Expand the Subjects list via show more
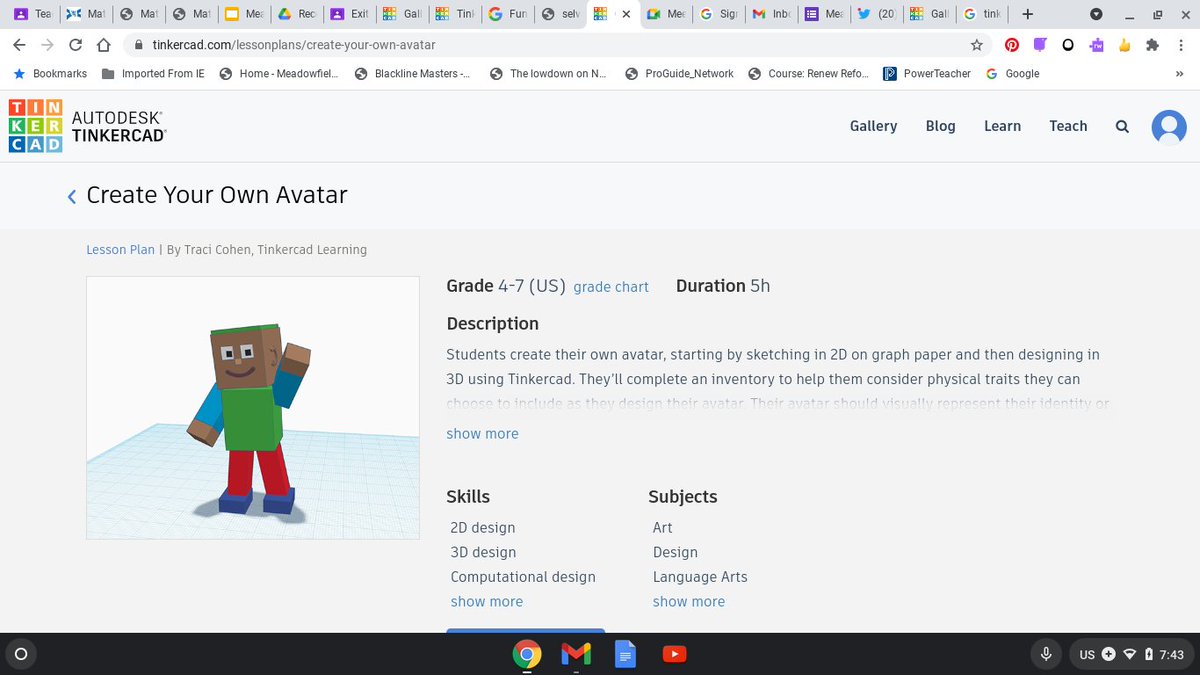This screenshot has height=675, width=1200. tap(689, 601)
